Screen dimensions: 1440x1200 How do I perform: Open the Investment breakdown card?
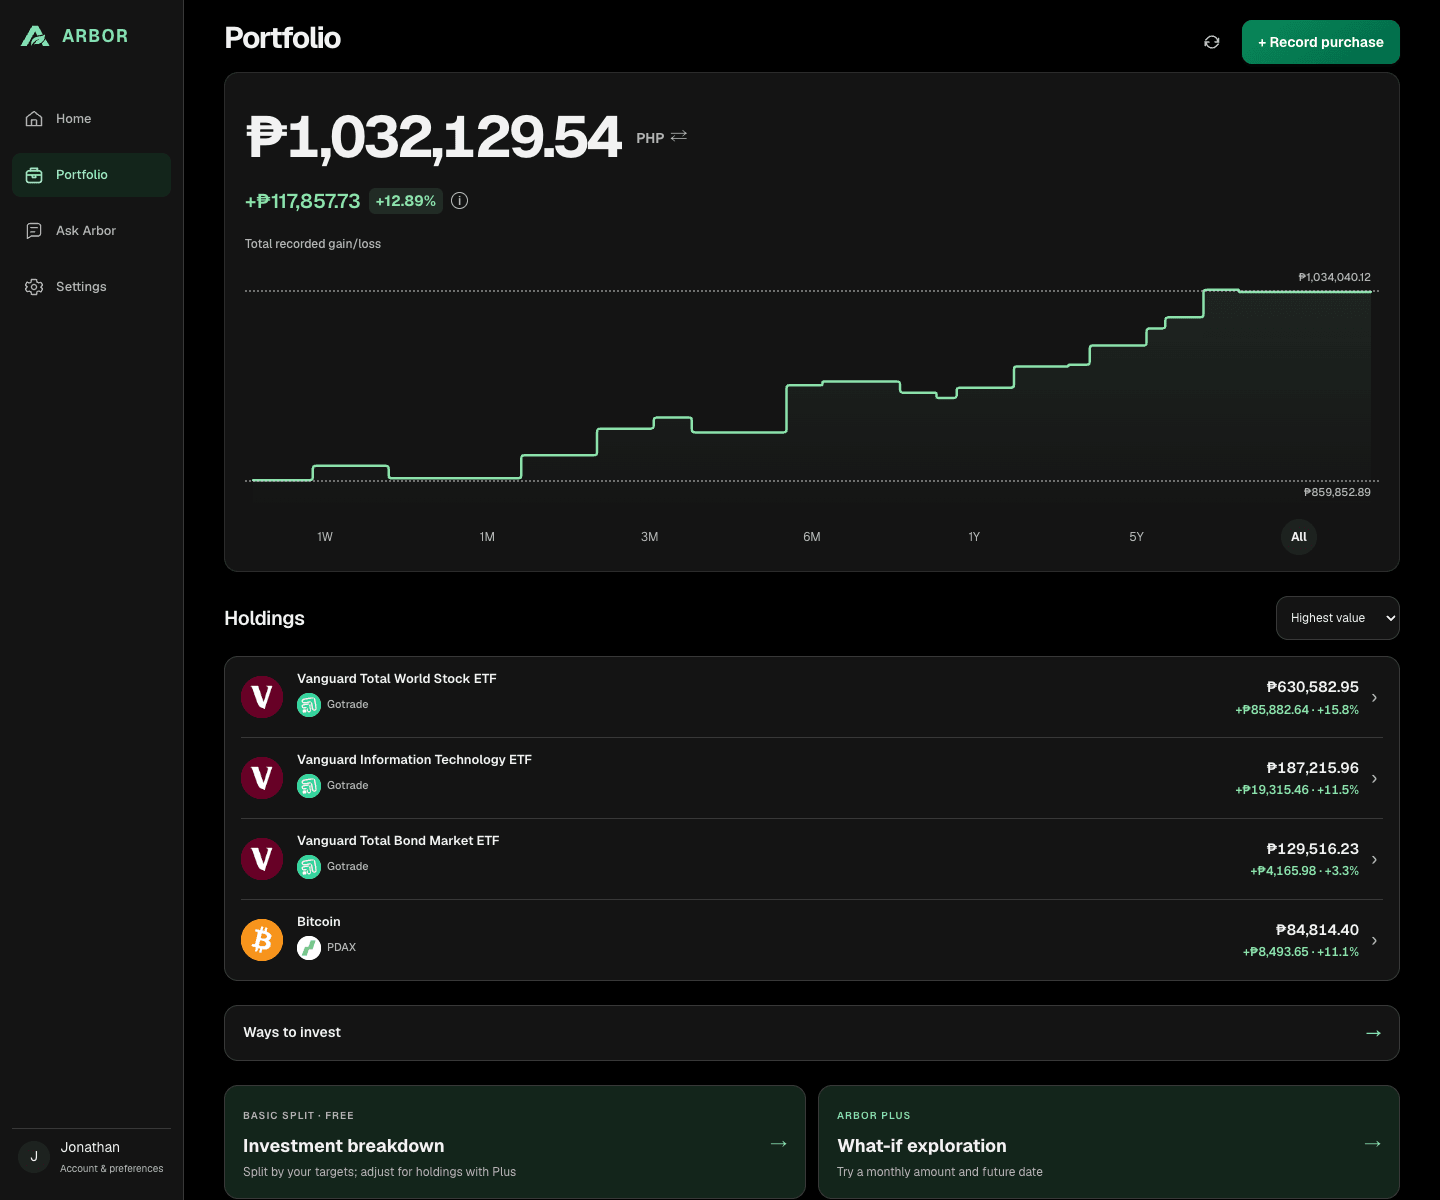(x=515, y=1142)
